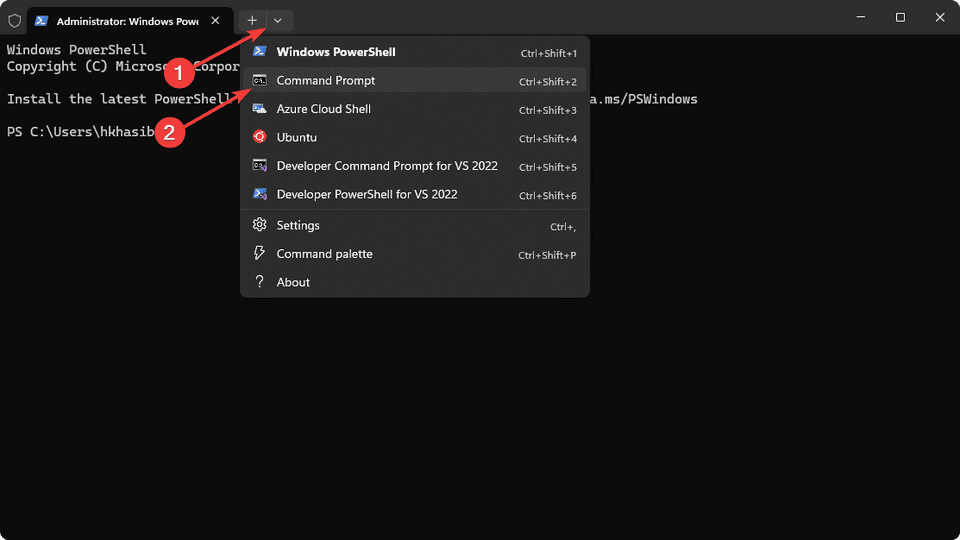
Task: Click the Ctrl+, shortcut label
Action: pyautogui.click(x=563, y=227)
